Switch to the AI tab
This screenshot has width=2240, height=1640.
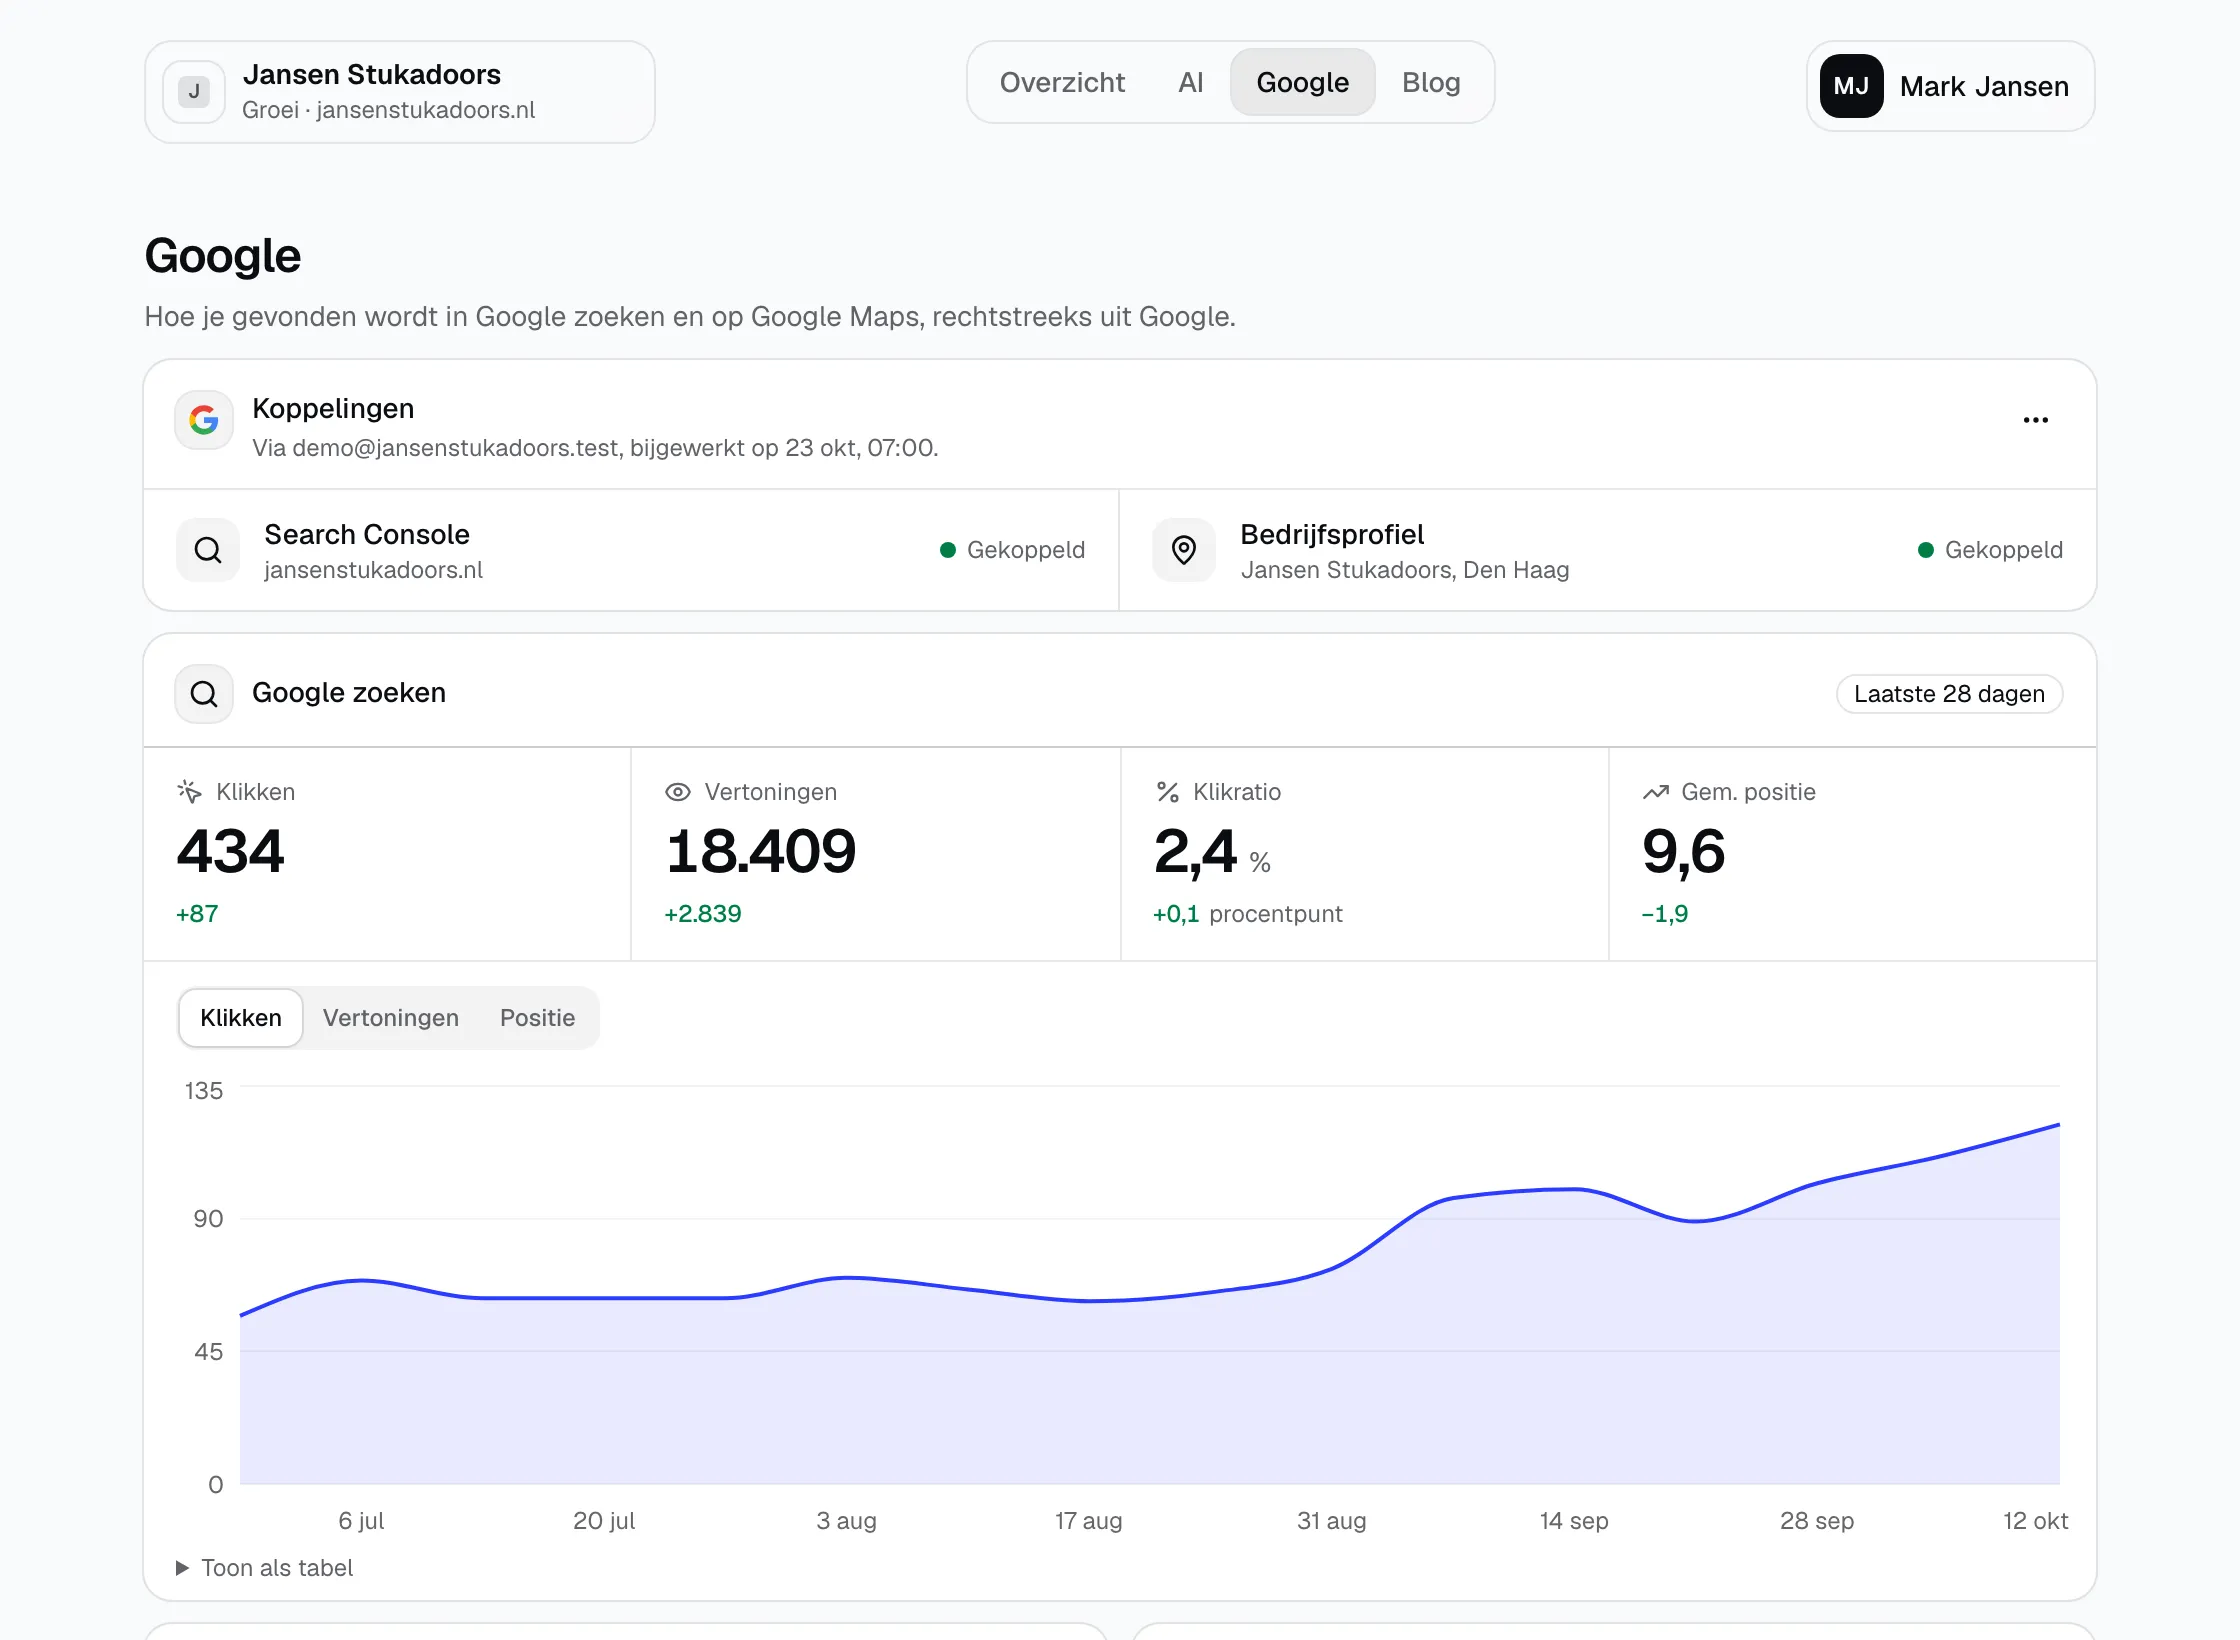[1190, 82]
